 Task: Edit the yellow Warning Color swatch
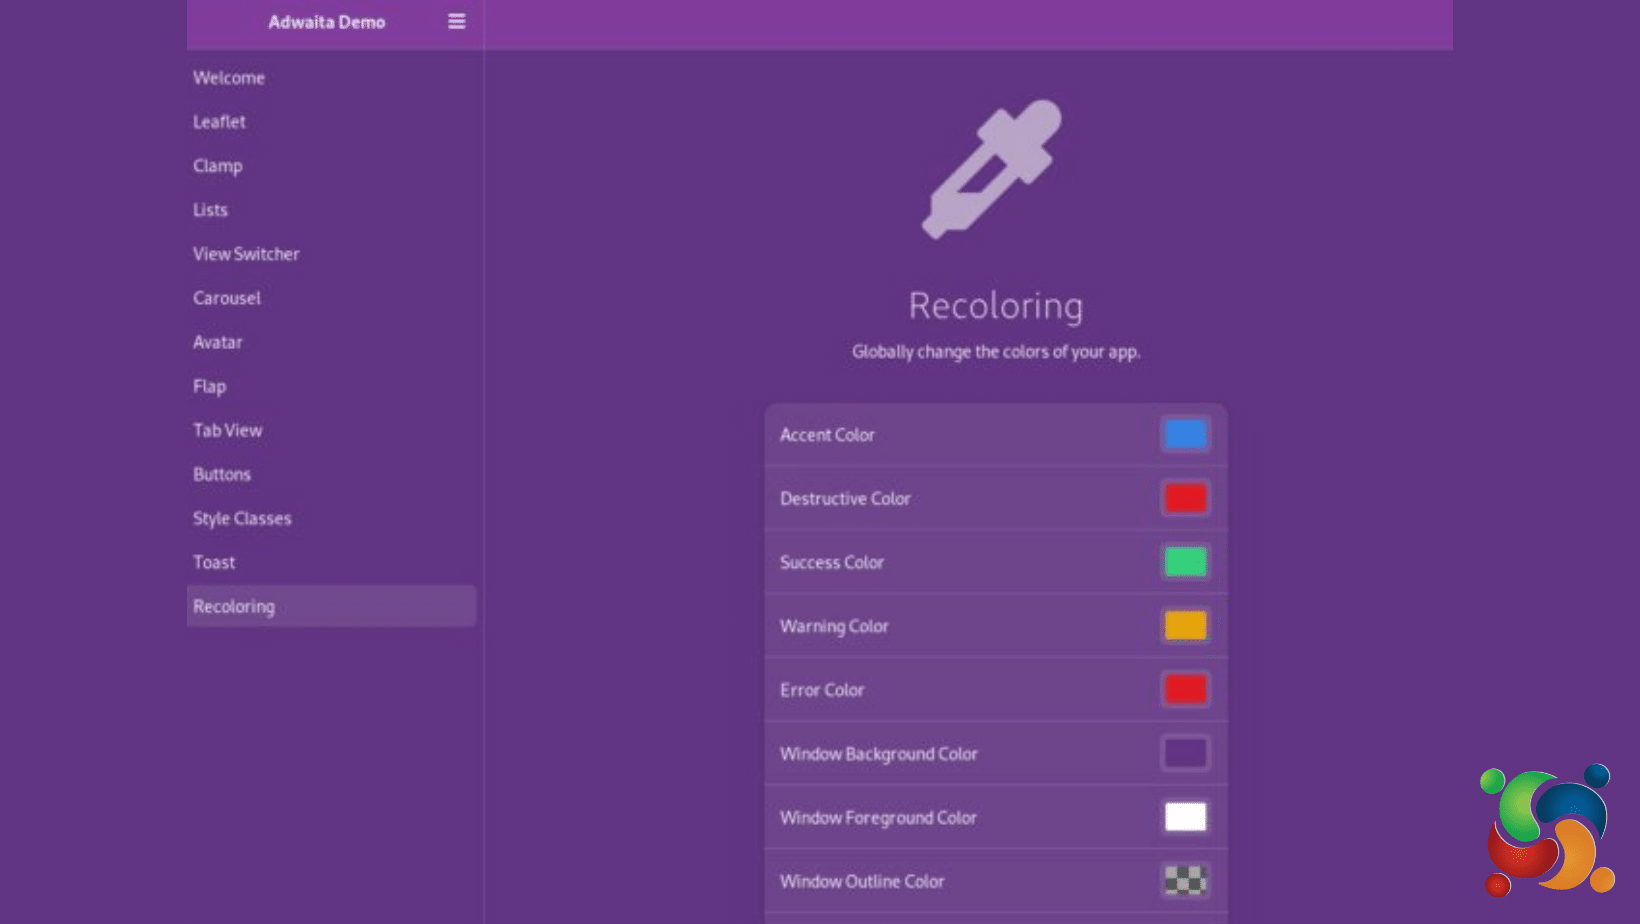[x=1185, y=626]
